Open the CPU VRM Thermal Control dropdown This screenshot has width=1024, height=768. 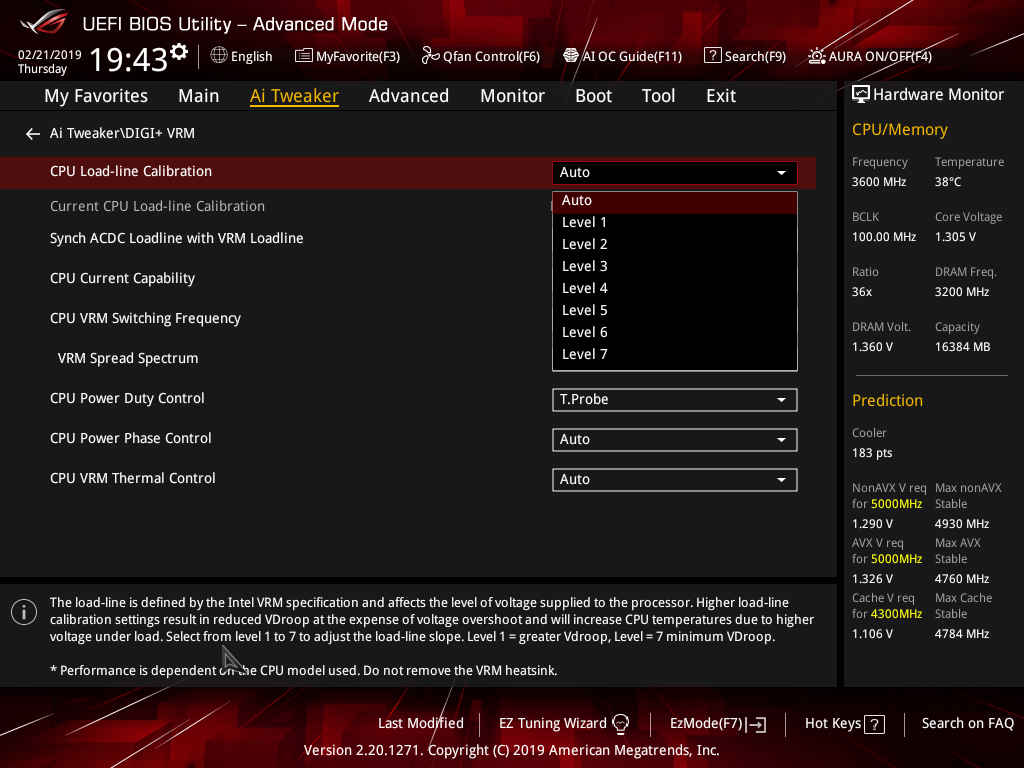point(674,480)
